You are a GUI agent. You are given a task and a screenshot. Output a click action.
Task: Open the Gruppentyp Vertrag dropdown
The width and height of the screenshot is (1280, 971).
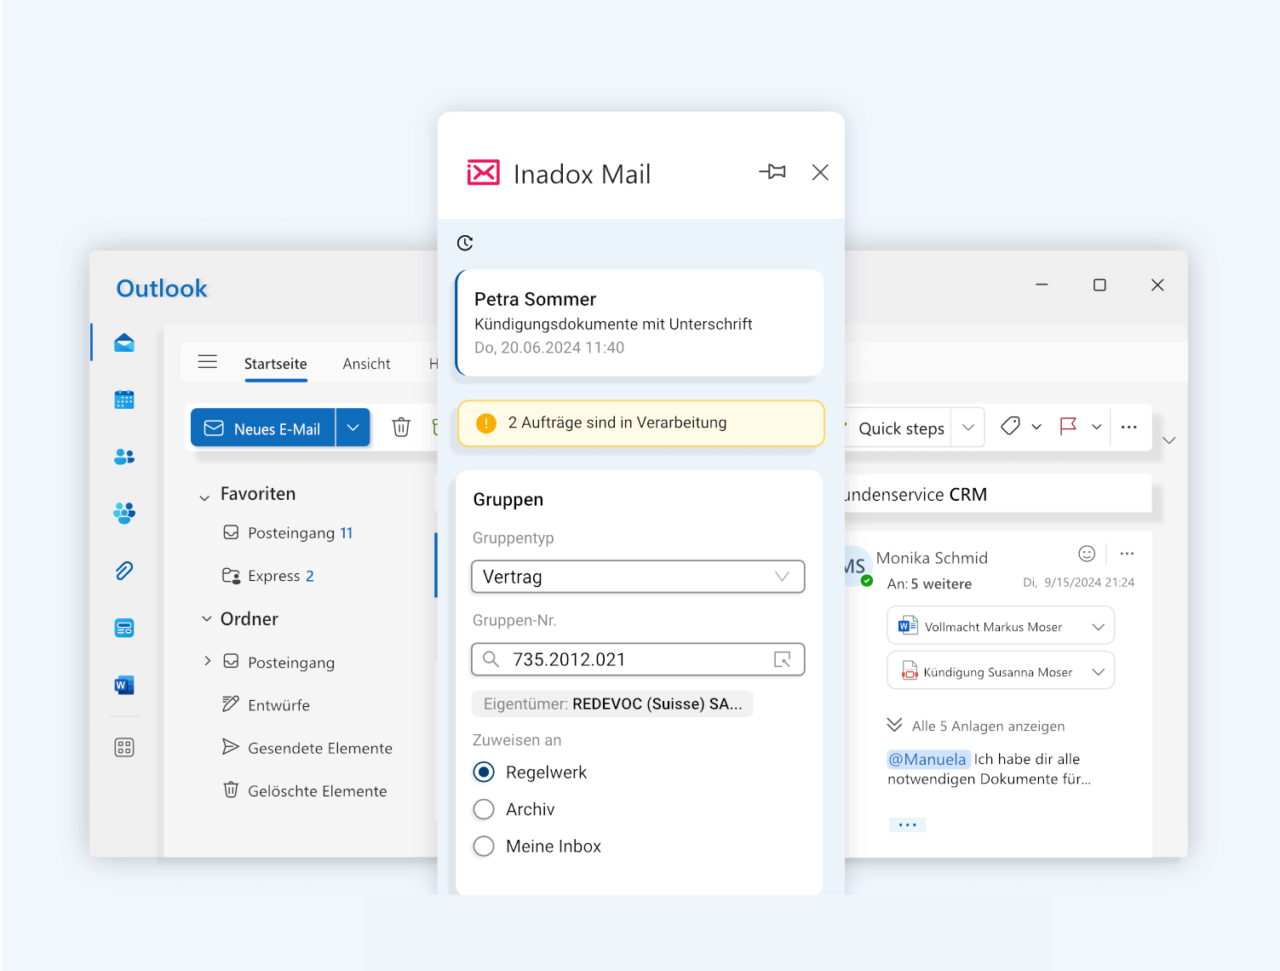638,577
